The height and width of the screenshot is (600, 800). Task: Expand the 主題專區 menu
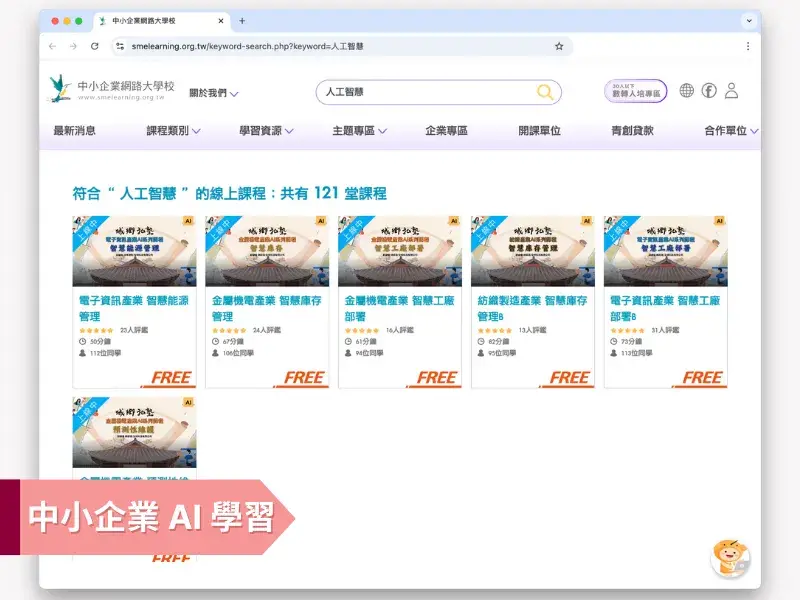tap(360, 131)
